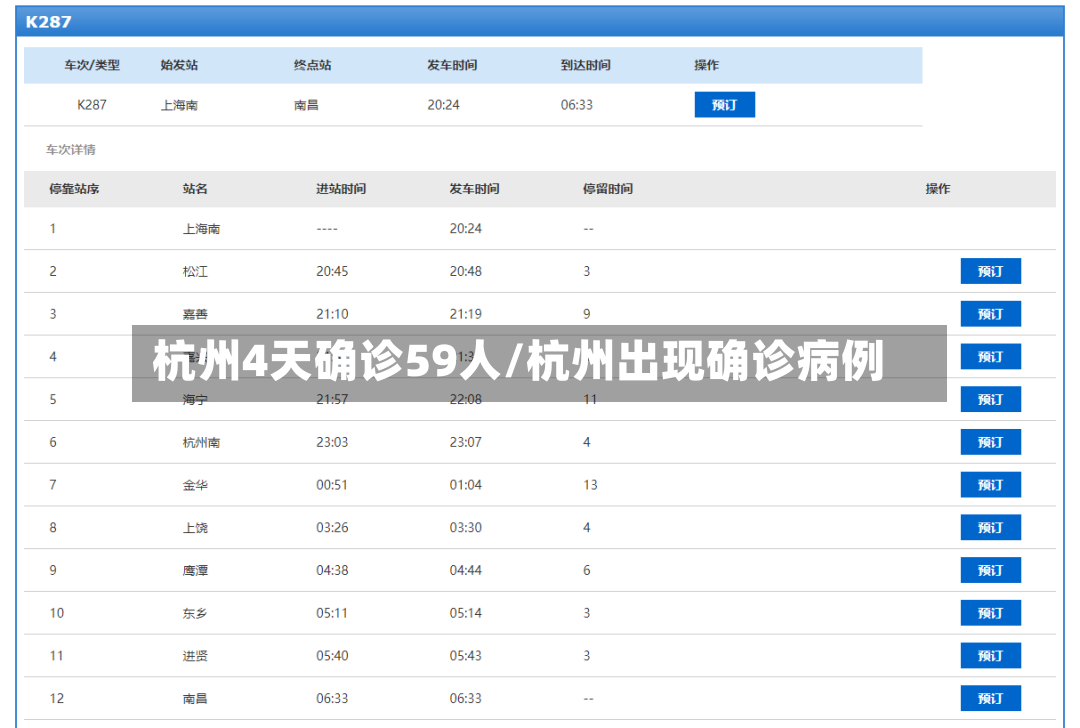Click station name 杭州南 in stop list

coord(201,442)
